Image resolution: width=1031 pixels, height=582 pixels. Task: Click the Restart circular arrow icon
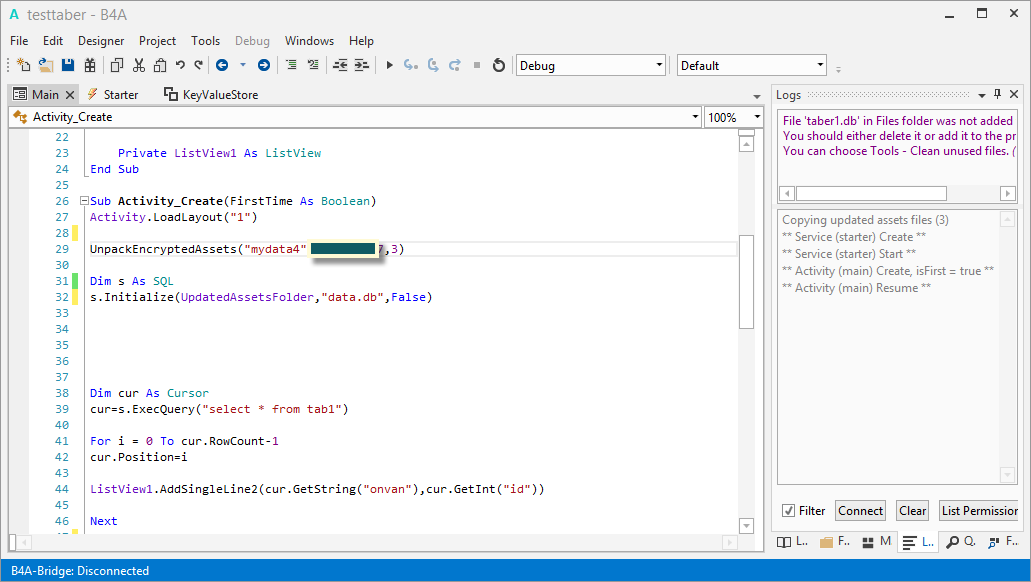pos(498,65)
